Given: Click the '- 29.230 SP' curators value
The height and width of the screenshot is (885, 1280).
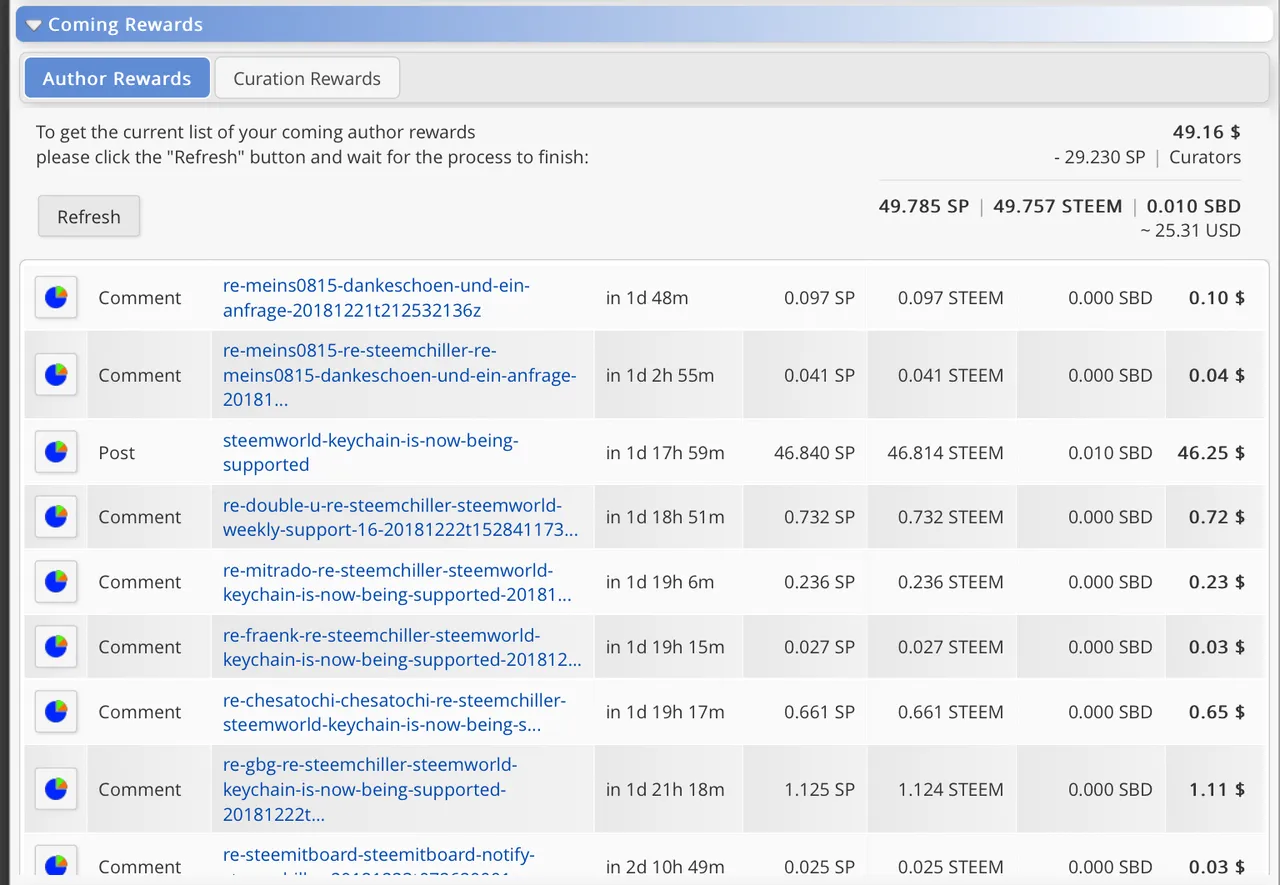Looking at the screenshot, I should coord(1099,157).
